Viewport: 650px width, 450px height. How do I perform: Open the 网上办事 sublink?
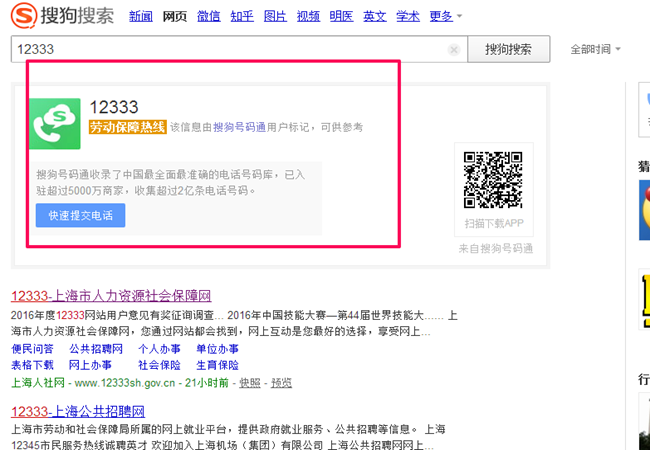(90, 365)
